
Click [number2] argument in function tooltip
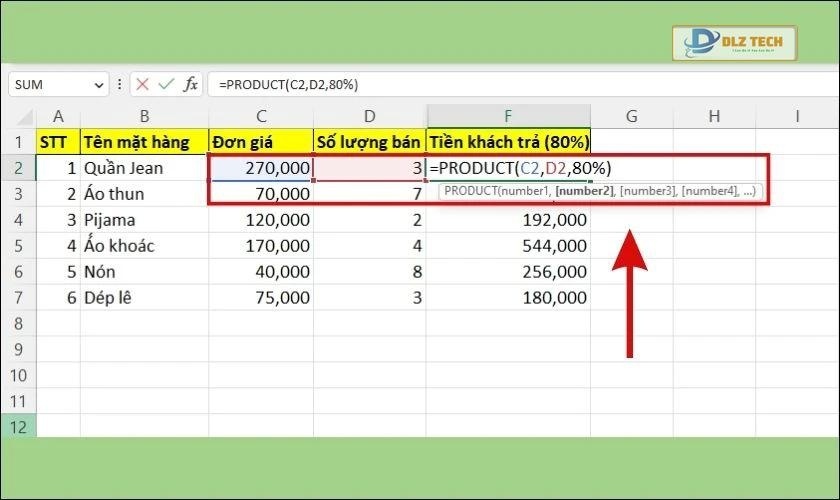(585, 191)
